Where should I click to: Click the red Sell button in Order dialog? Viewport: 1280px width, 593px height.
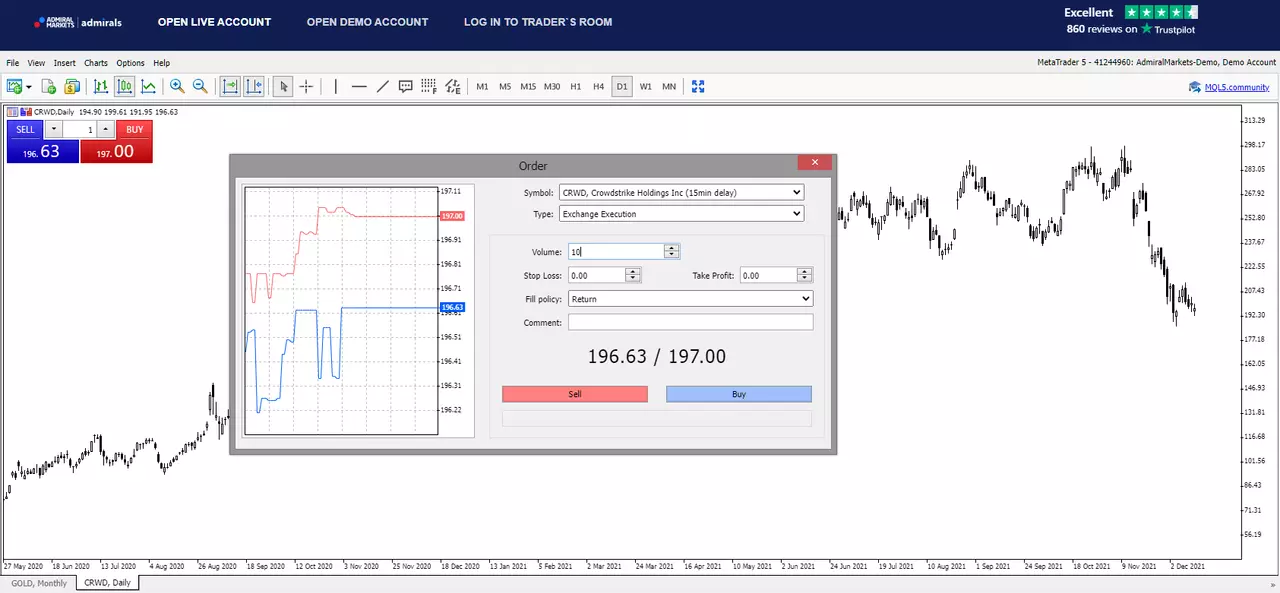575,394
